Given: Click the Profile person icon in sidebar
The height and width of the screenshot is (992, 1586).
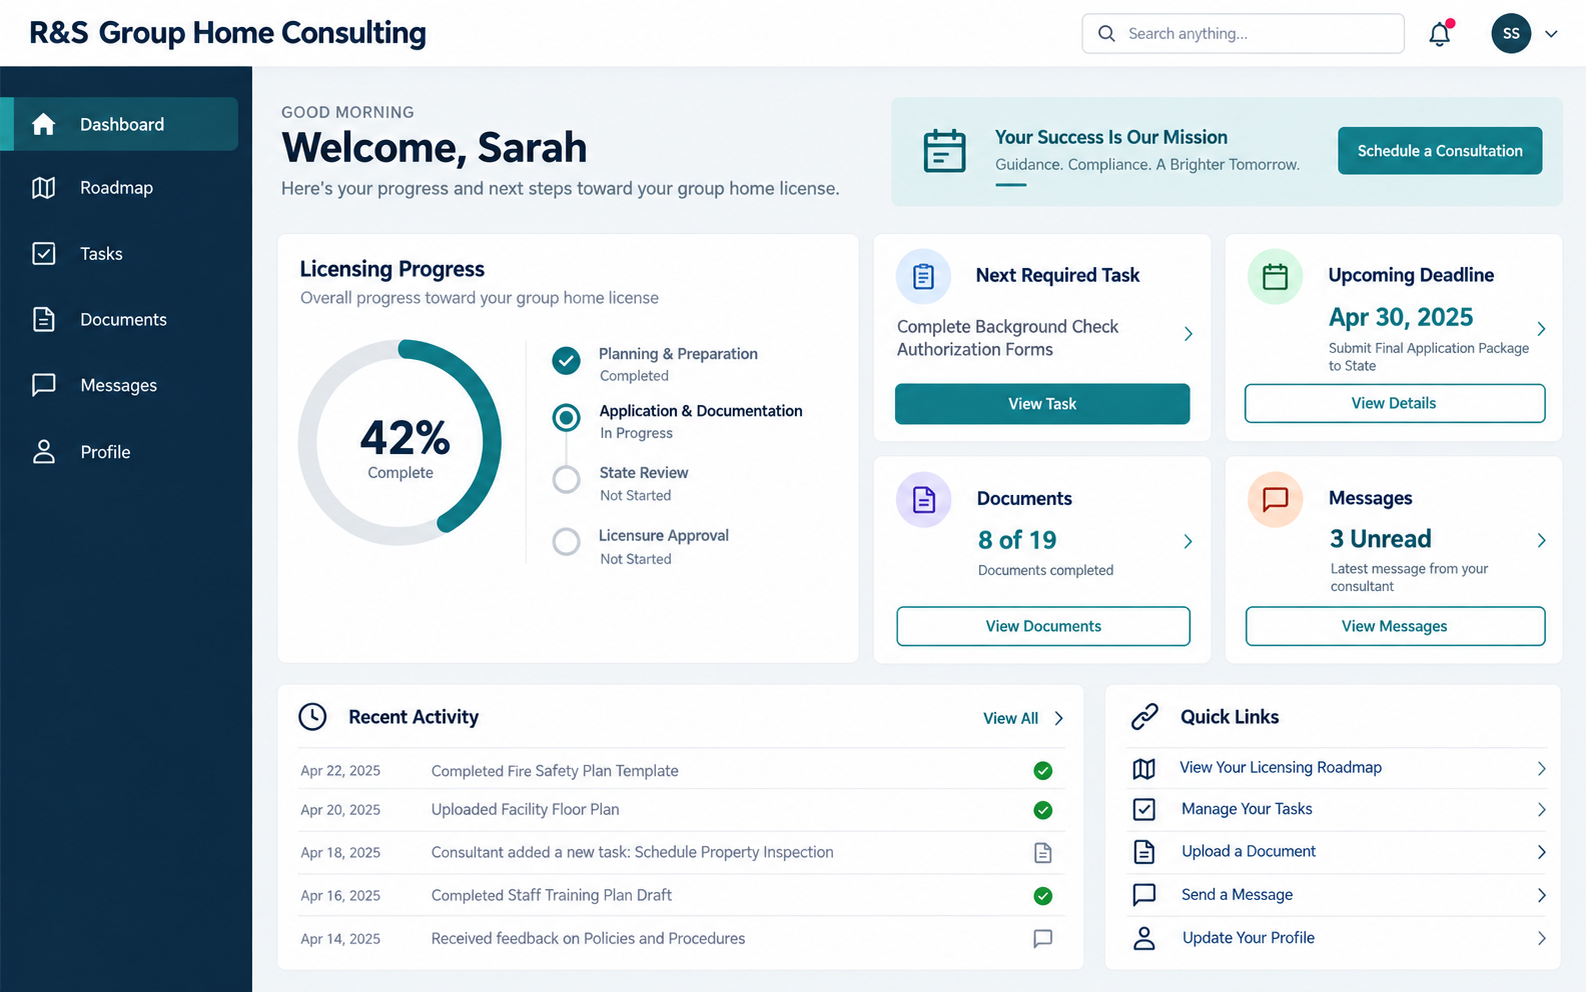Looking at the screenshot, I should (x=44, y=452).
